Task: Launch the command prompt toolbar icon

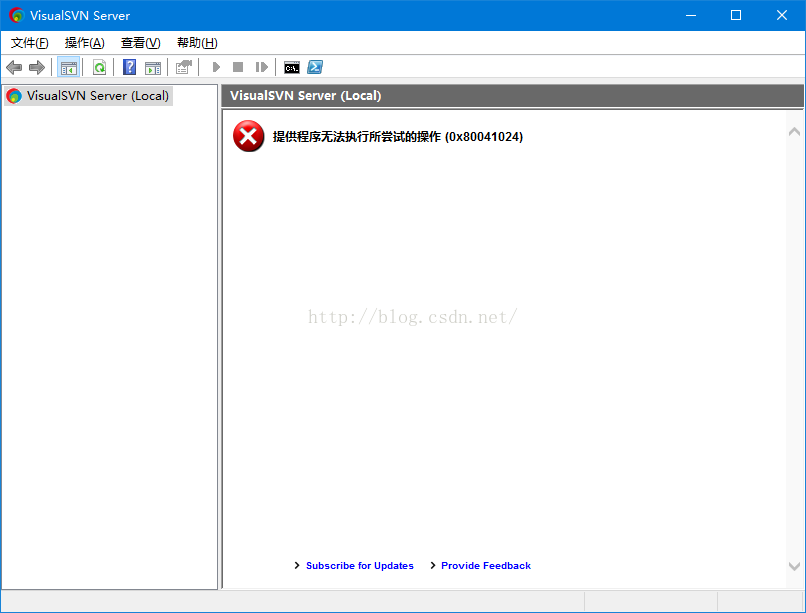Action: [x=292, y=67]
